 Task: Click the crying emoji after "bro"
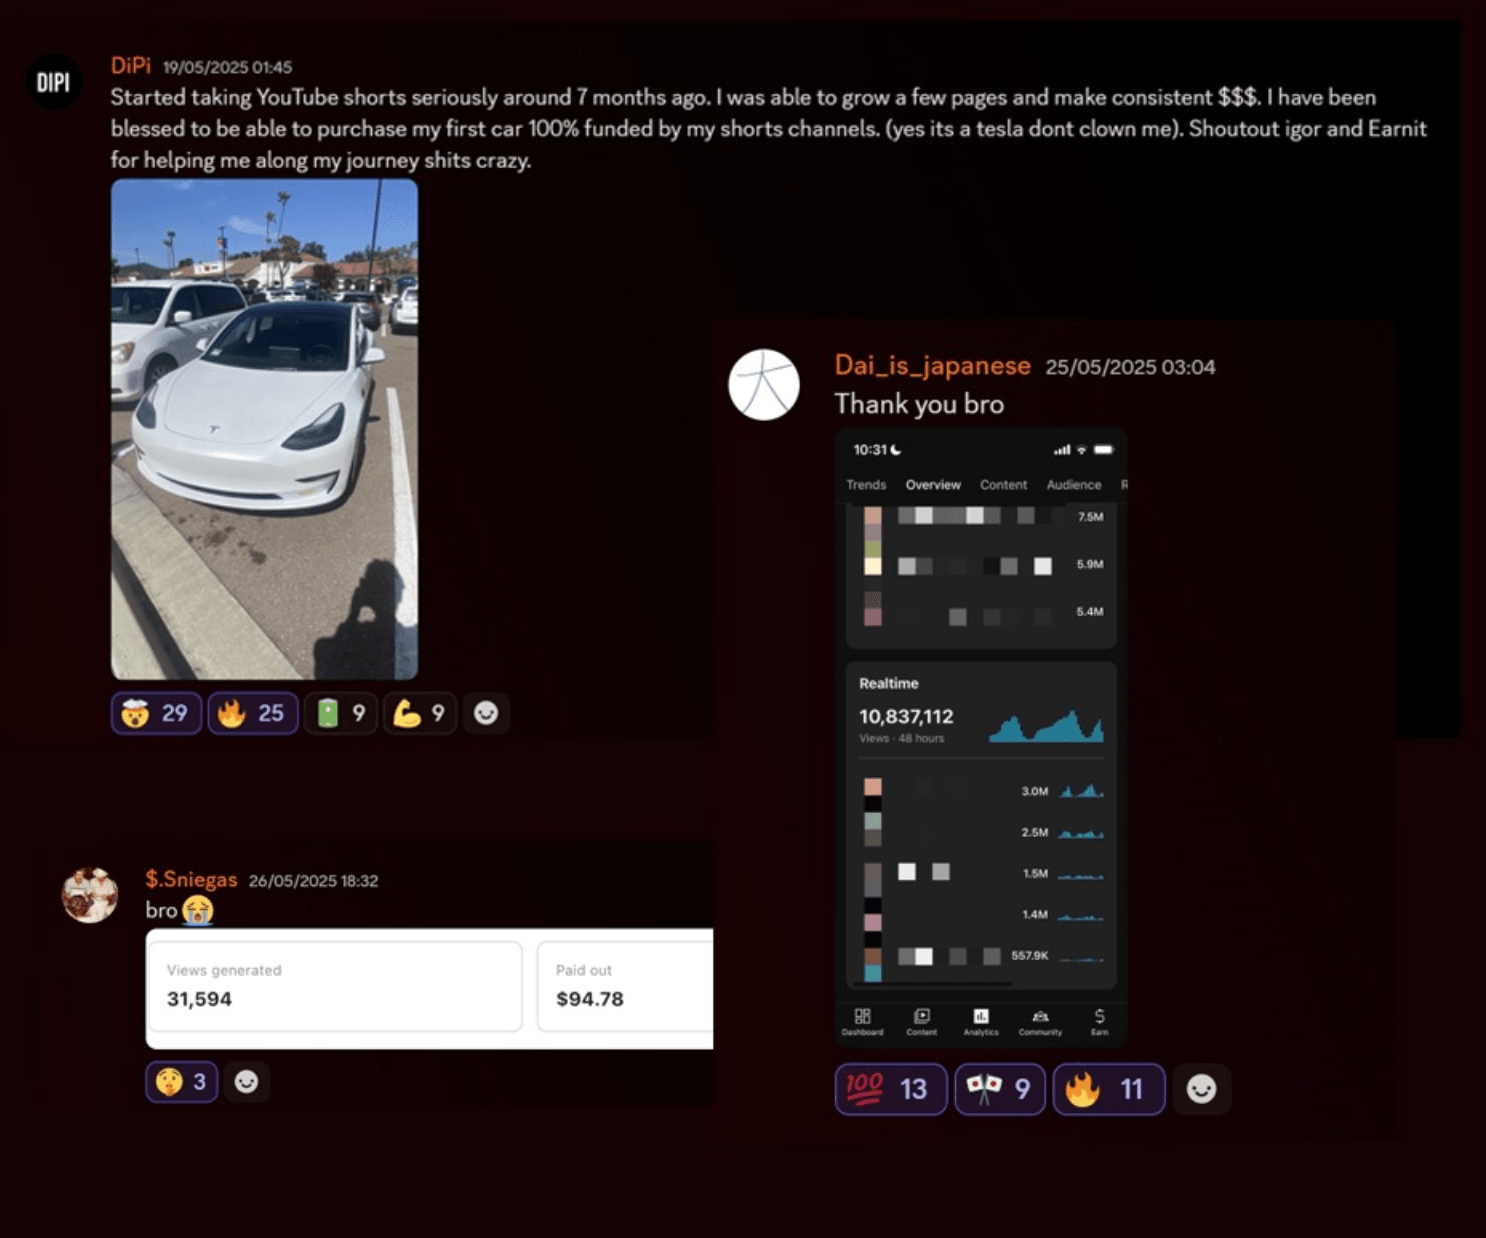pyautogui.click(x=198, y=910)
